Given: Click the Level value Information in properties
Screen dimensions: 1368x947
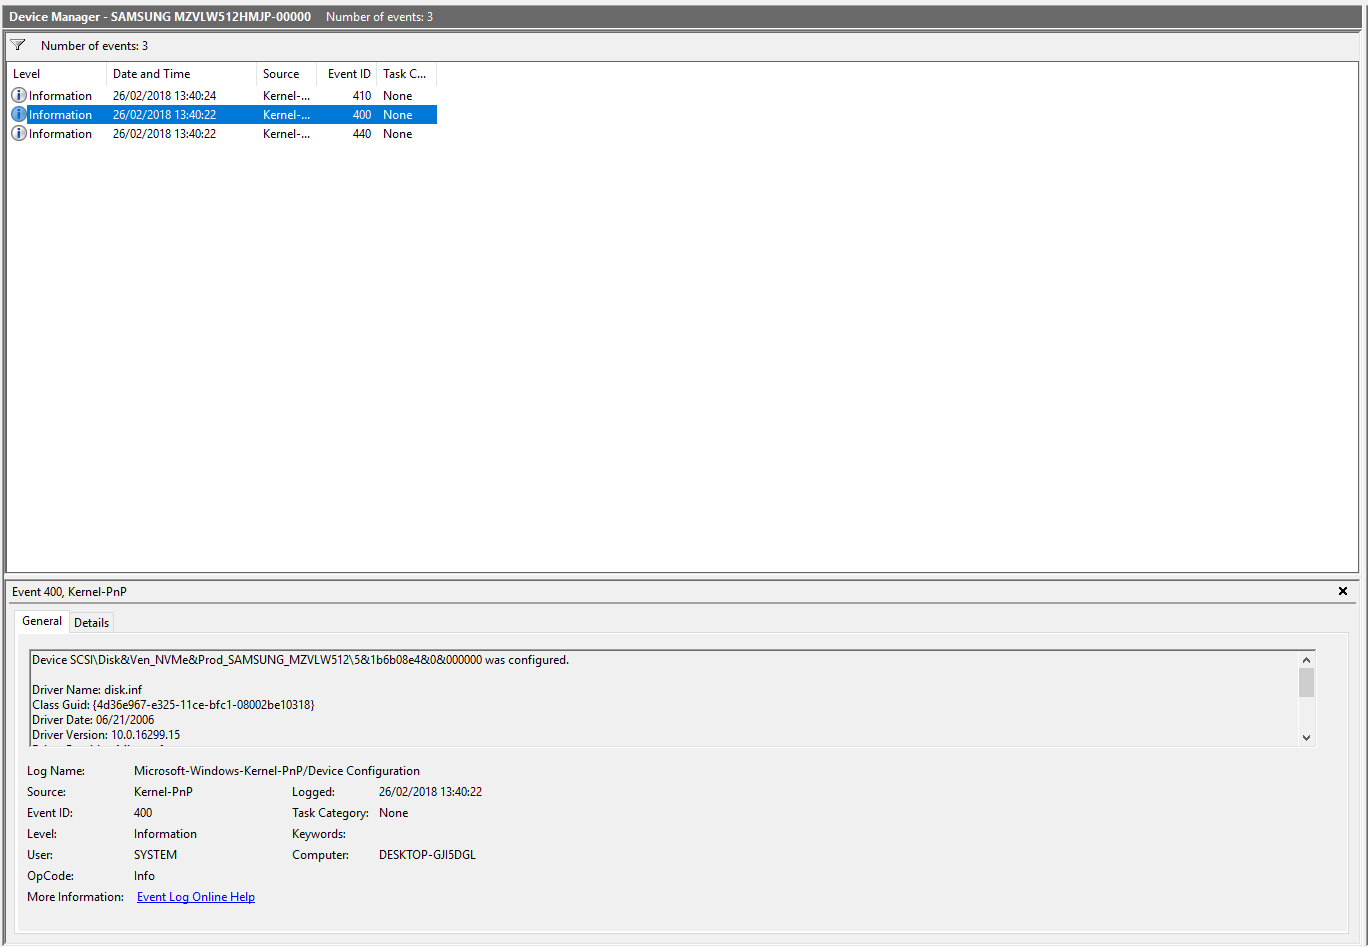Looking at the screenshot, I should (x=165, y=834).
